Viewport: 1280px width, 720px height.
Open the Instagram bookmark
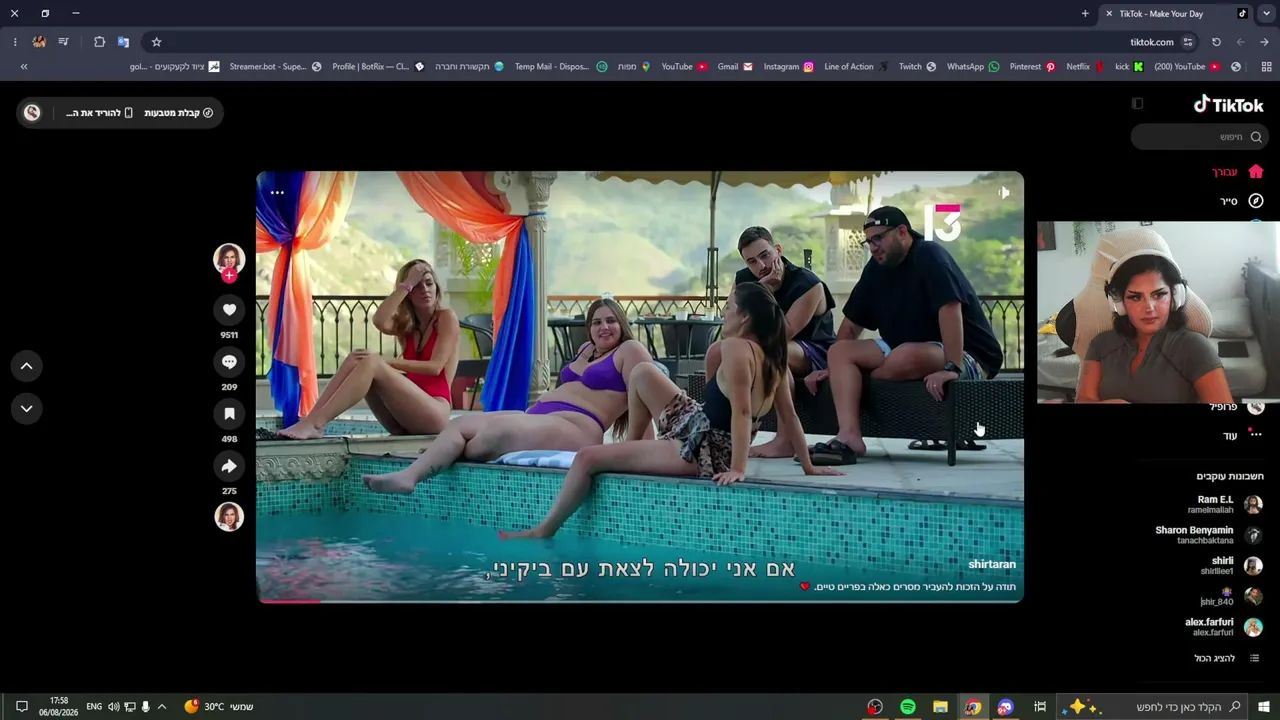tap(788, 67)
